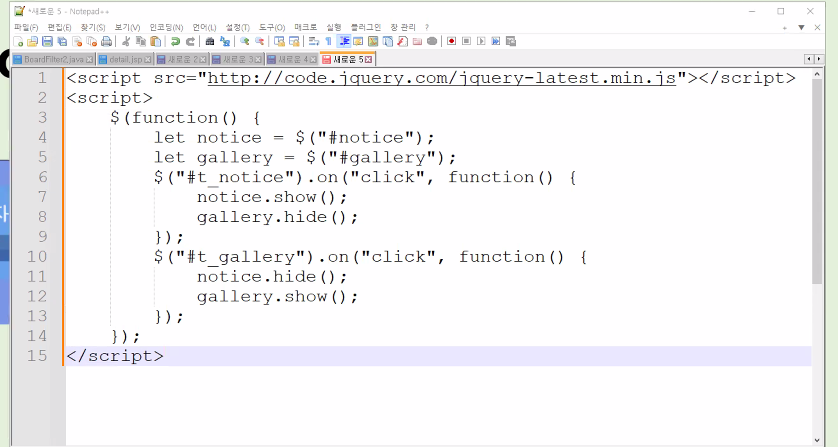Open the Document Map toolbar icon
Image resolution: width=838 pixels, height=447 pixels.
(373, 41)
